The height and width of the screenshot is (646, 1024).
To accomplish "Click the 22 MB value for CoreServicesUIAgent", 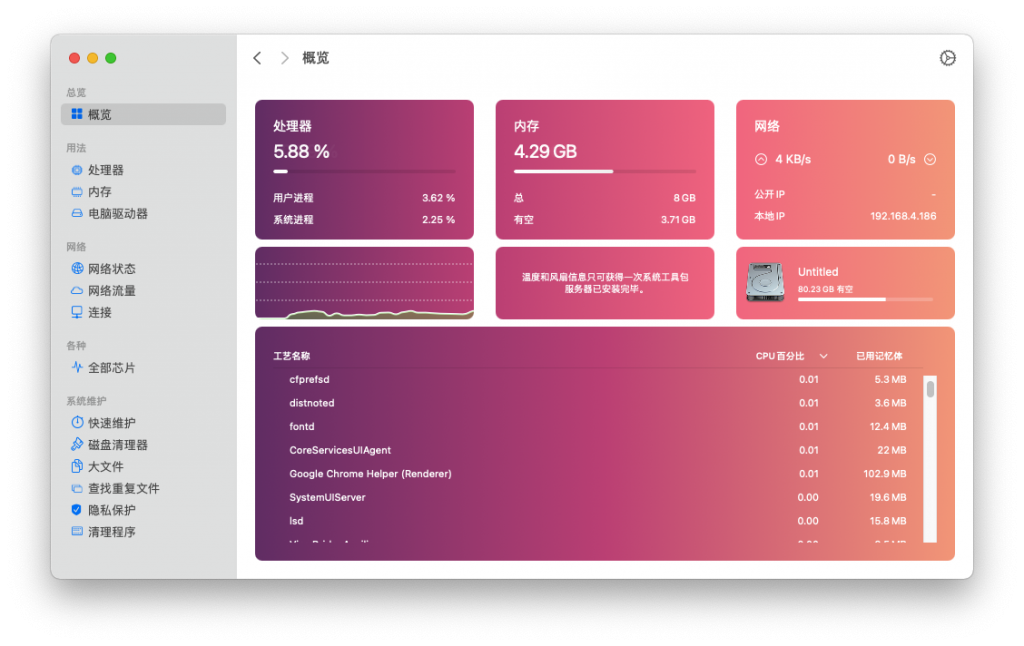I will point(891,450).
